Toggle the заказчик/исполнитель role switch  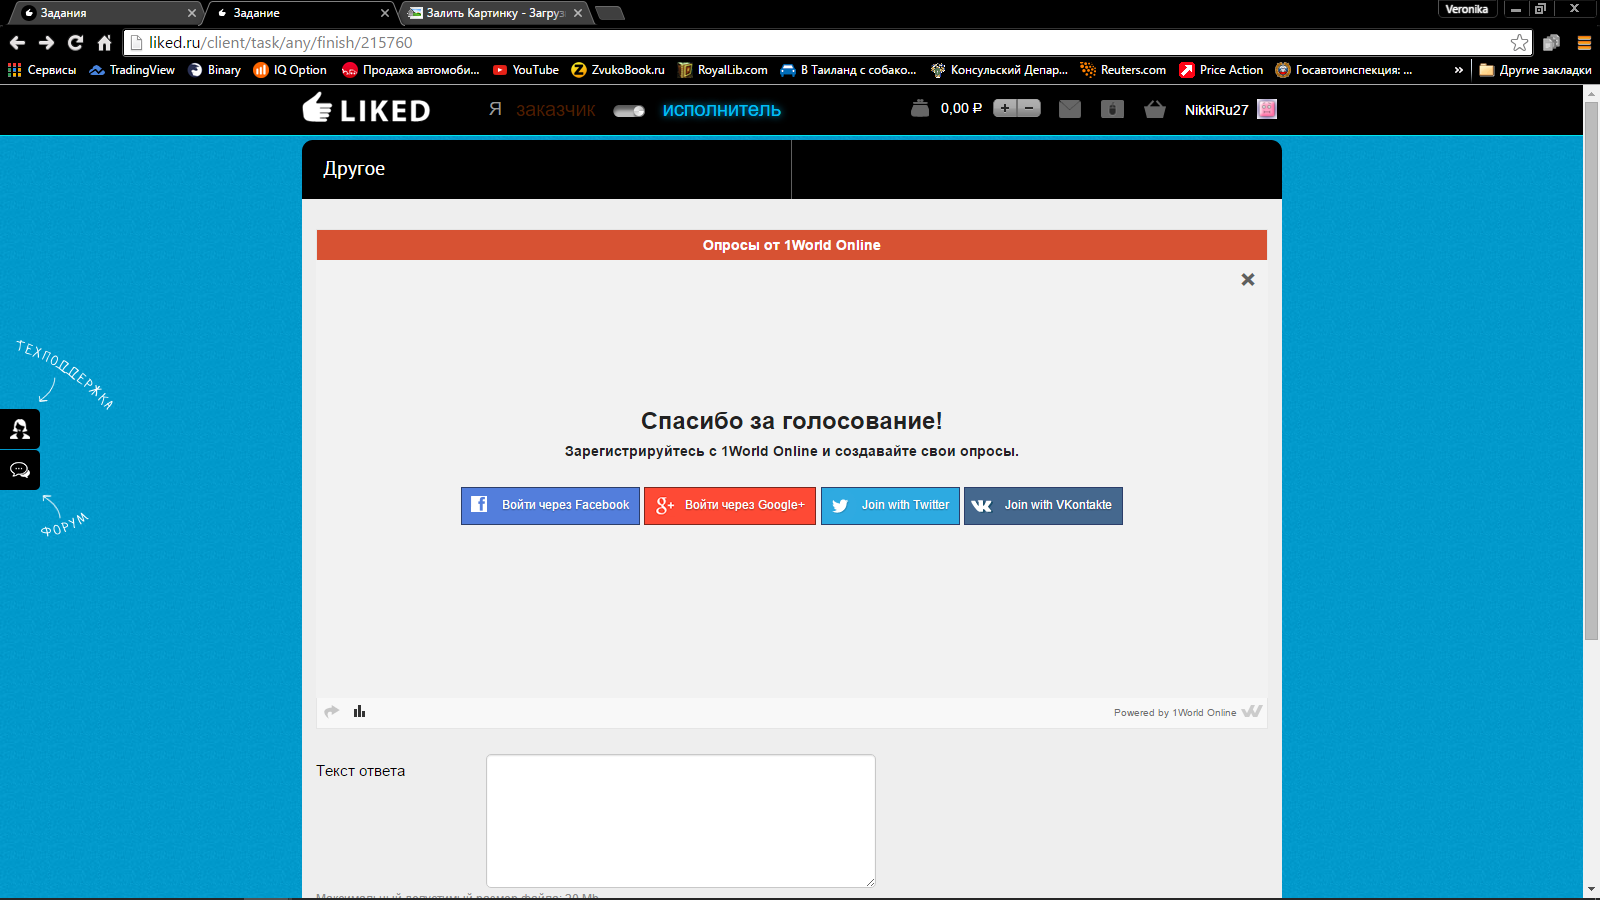click(629, 111)
